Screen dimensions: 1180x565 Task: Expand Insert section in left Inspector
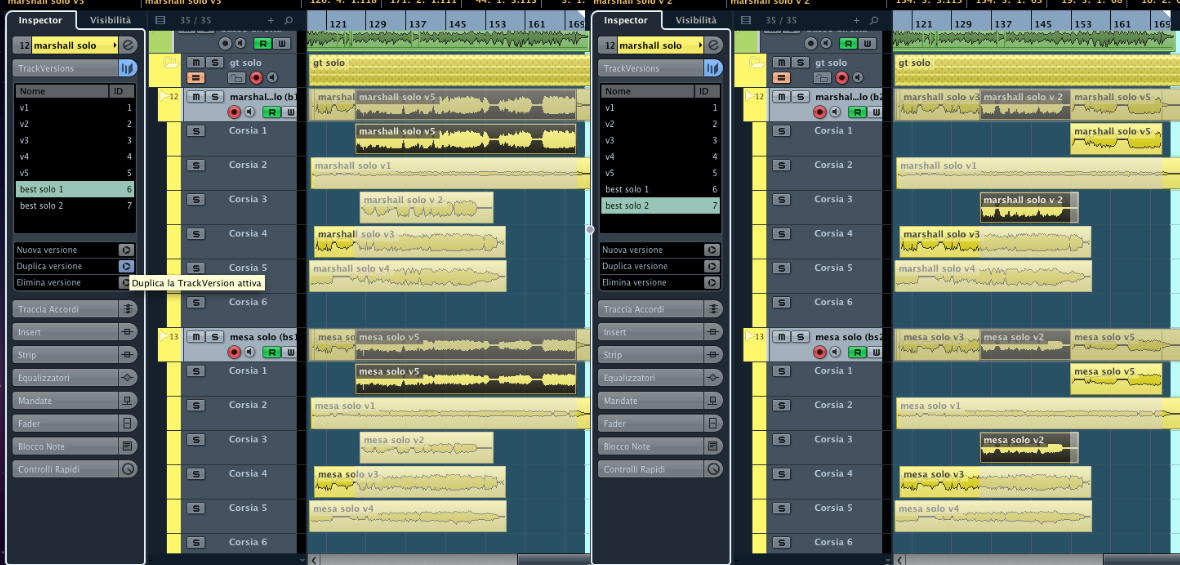click(65, 332)
